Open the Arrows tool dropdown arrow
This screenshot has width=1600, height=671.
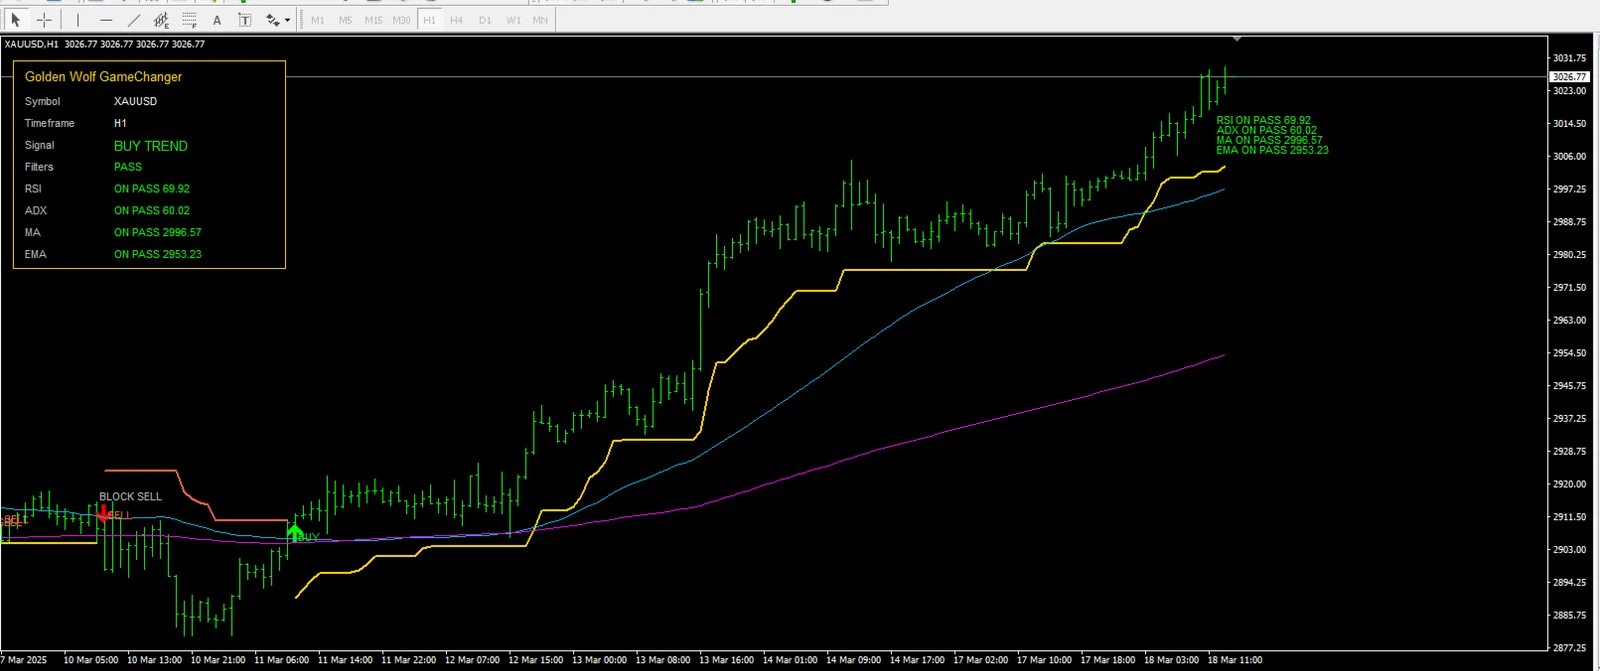[288, 20]
